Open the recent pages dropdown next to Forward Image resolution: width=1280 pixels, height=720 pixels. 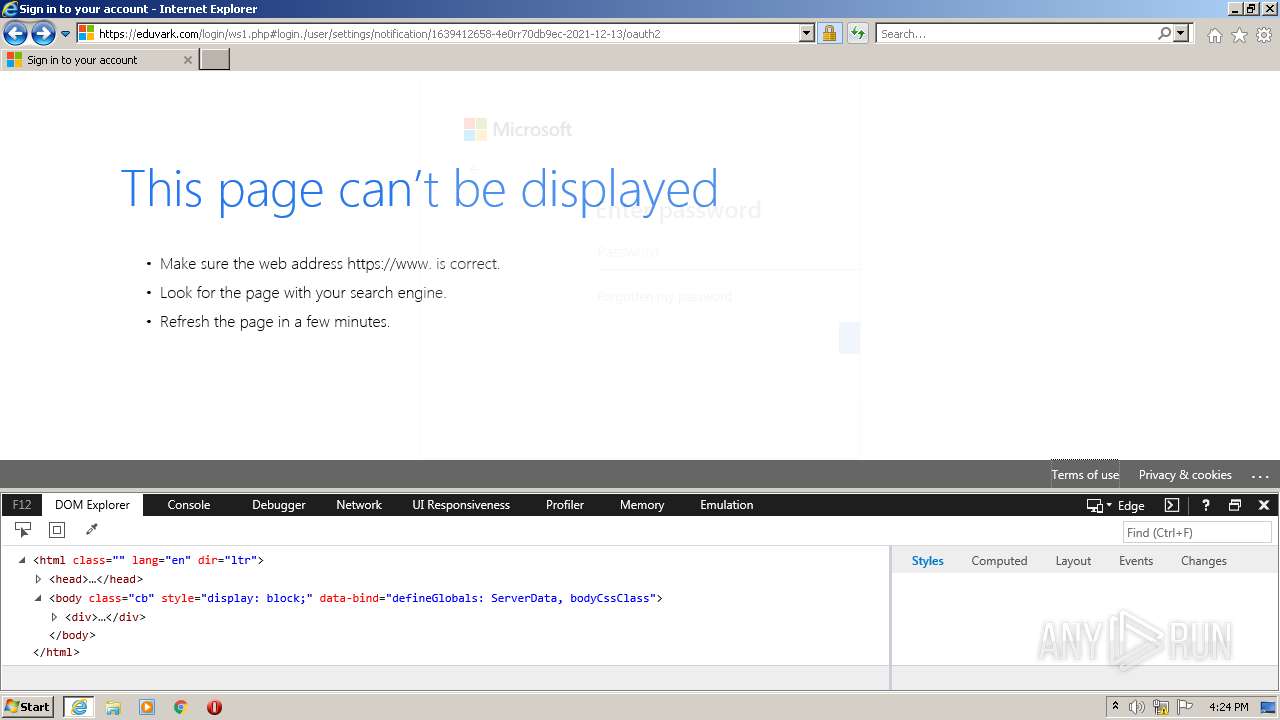point(66,34)
